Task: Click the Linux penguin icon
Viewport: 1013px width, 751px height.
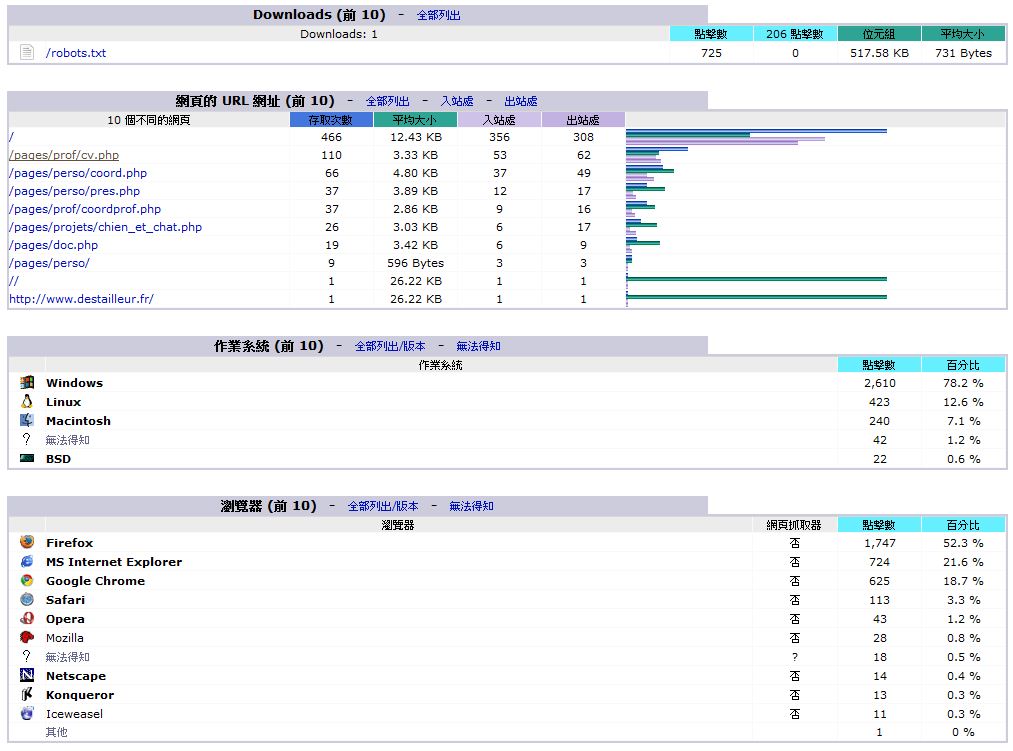Action: coord(27,401)
